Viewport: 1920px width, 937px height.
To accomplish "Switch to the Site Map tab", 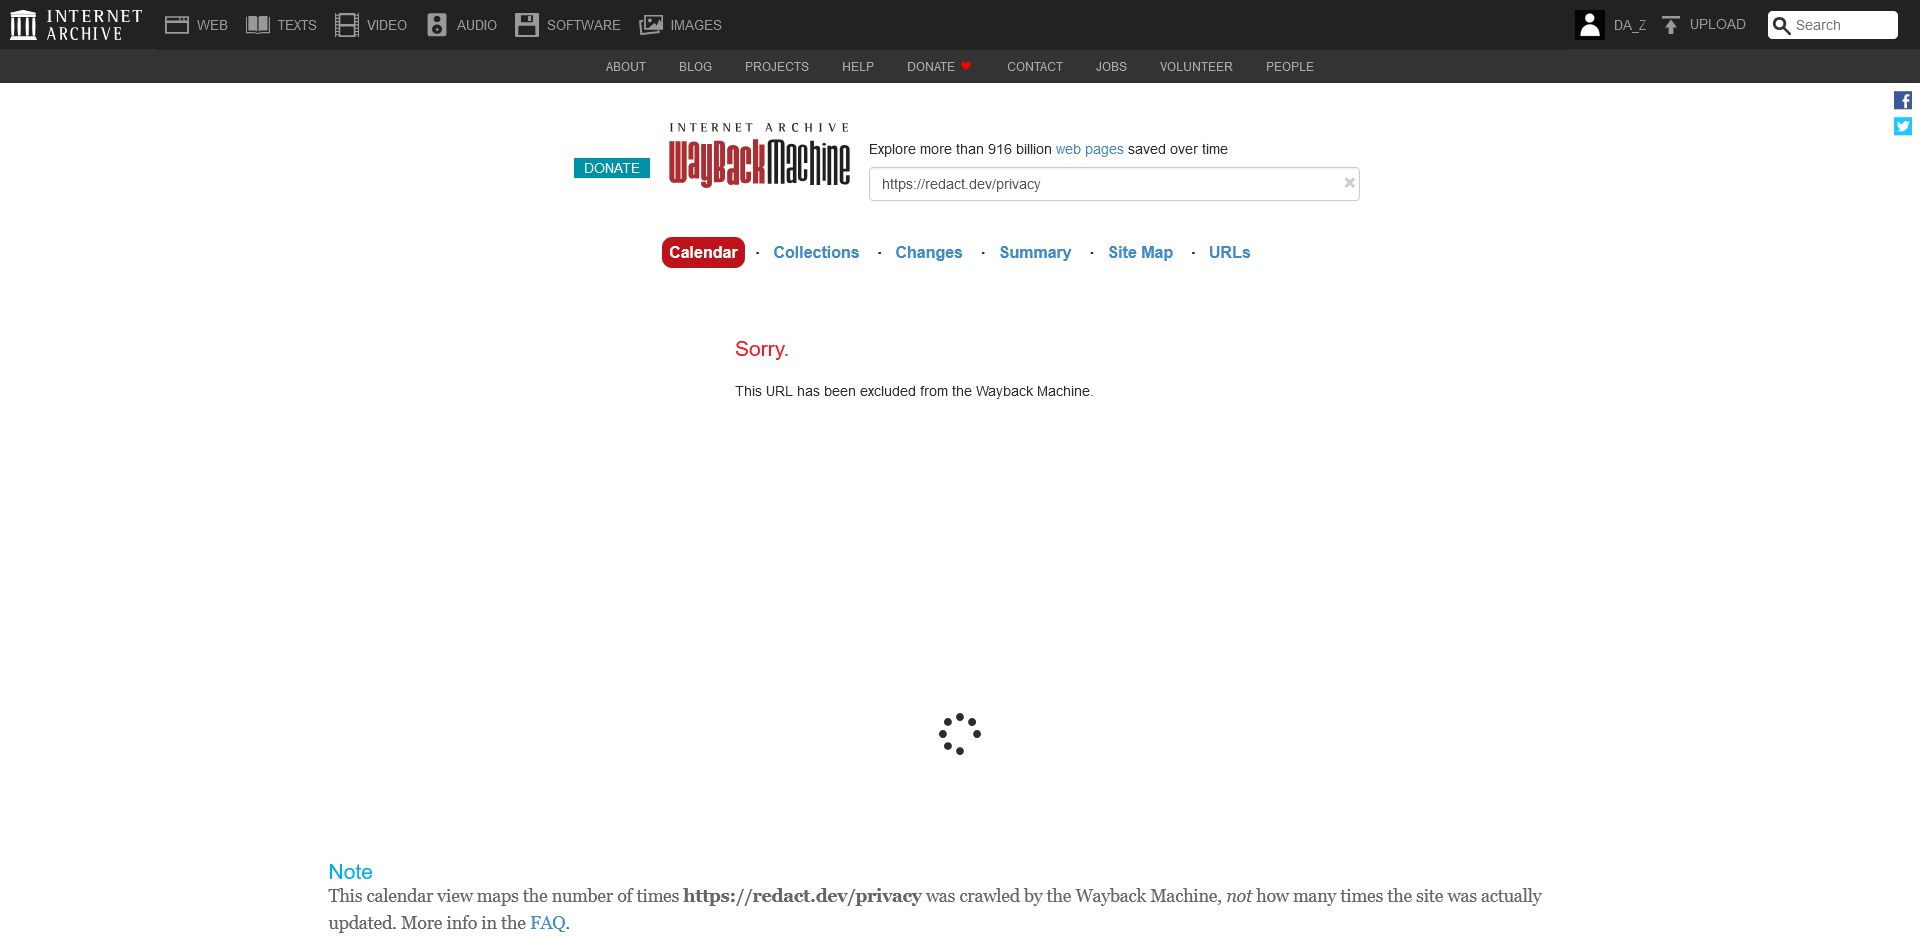I will (1140, 253).
